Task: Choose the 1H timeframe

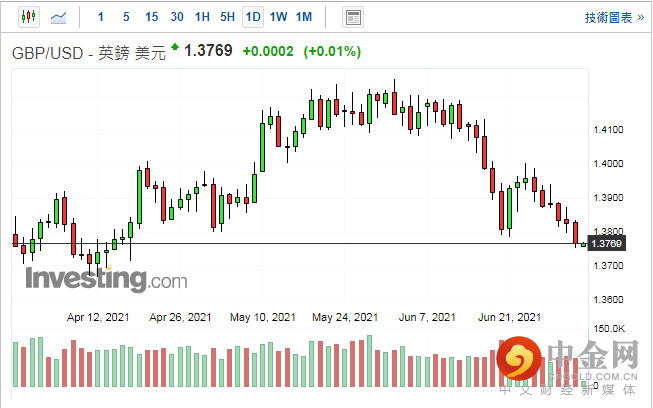Action: click(x=202, y=17)
